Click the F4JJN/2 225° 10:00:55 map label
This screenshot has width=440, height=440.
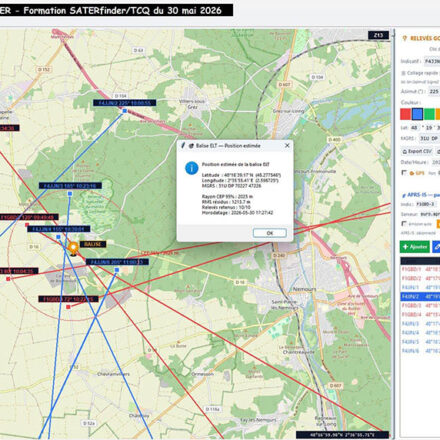(x=125, y=103)
